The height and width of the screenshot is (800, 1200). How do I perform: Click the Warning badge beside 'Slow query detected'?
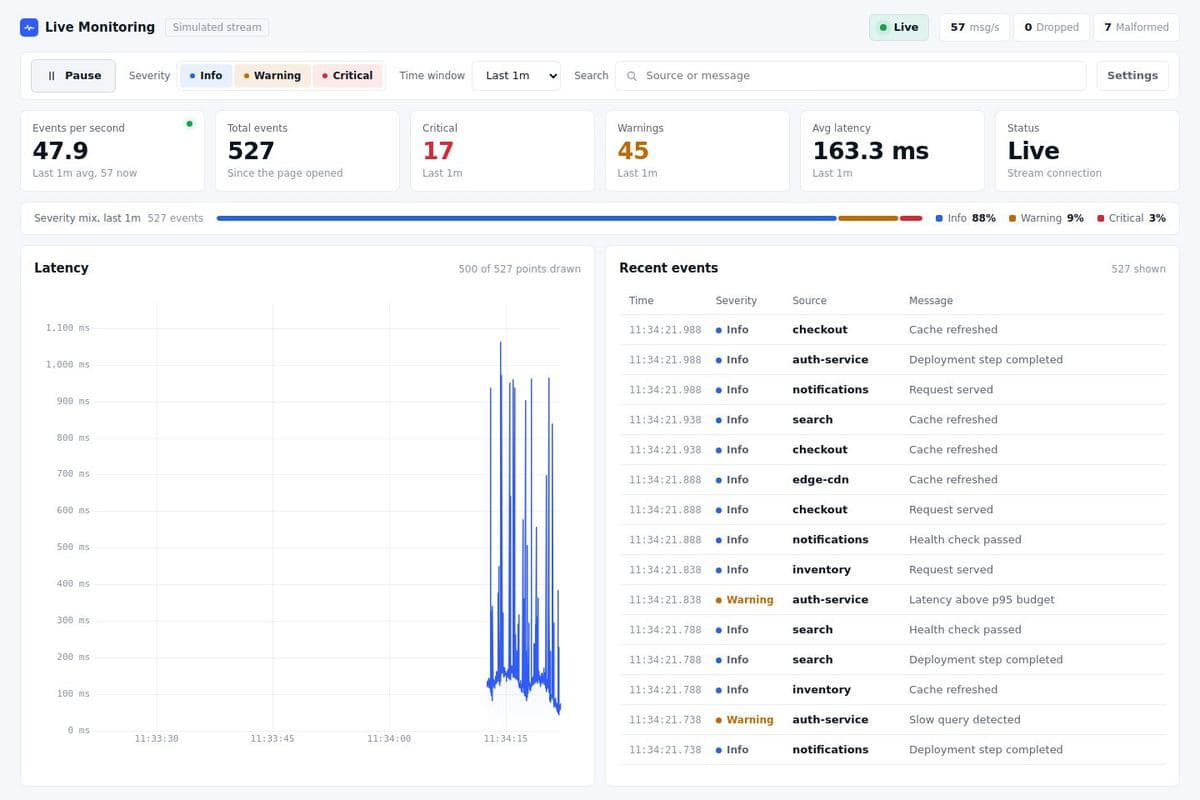(x=745, y=720)
